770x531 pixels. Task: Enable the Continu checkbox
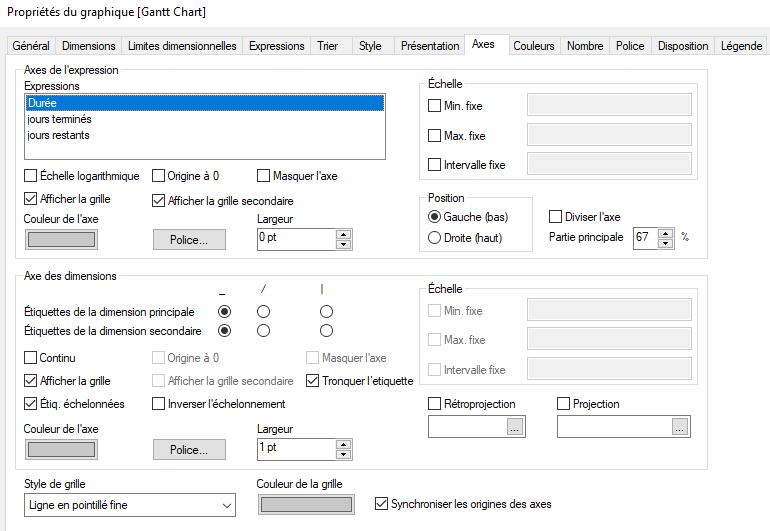pyautogui.click(x=30, y=358)
